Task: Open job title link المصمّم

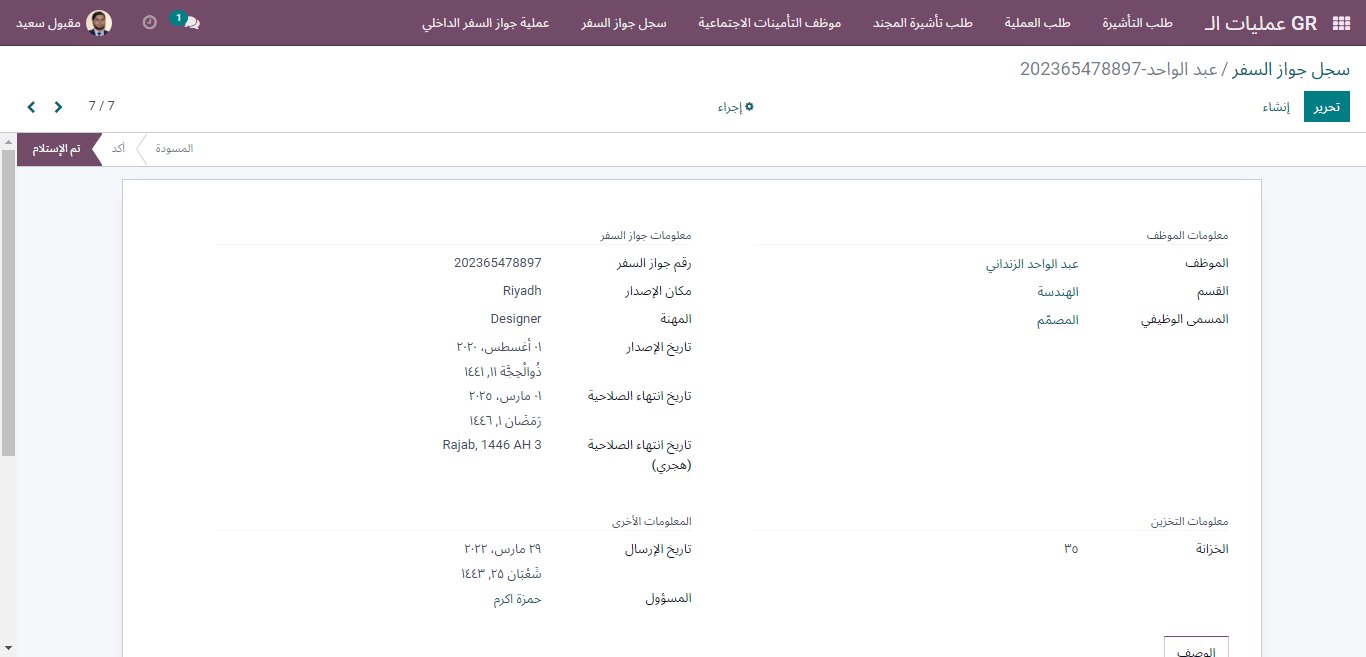Action: (1057, 320)
